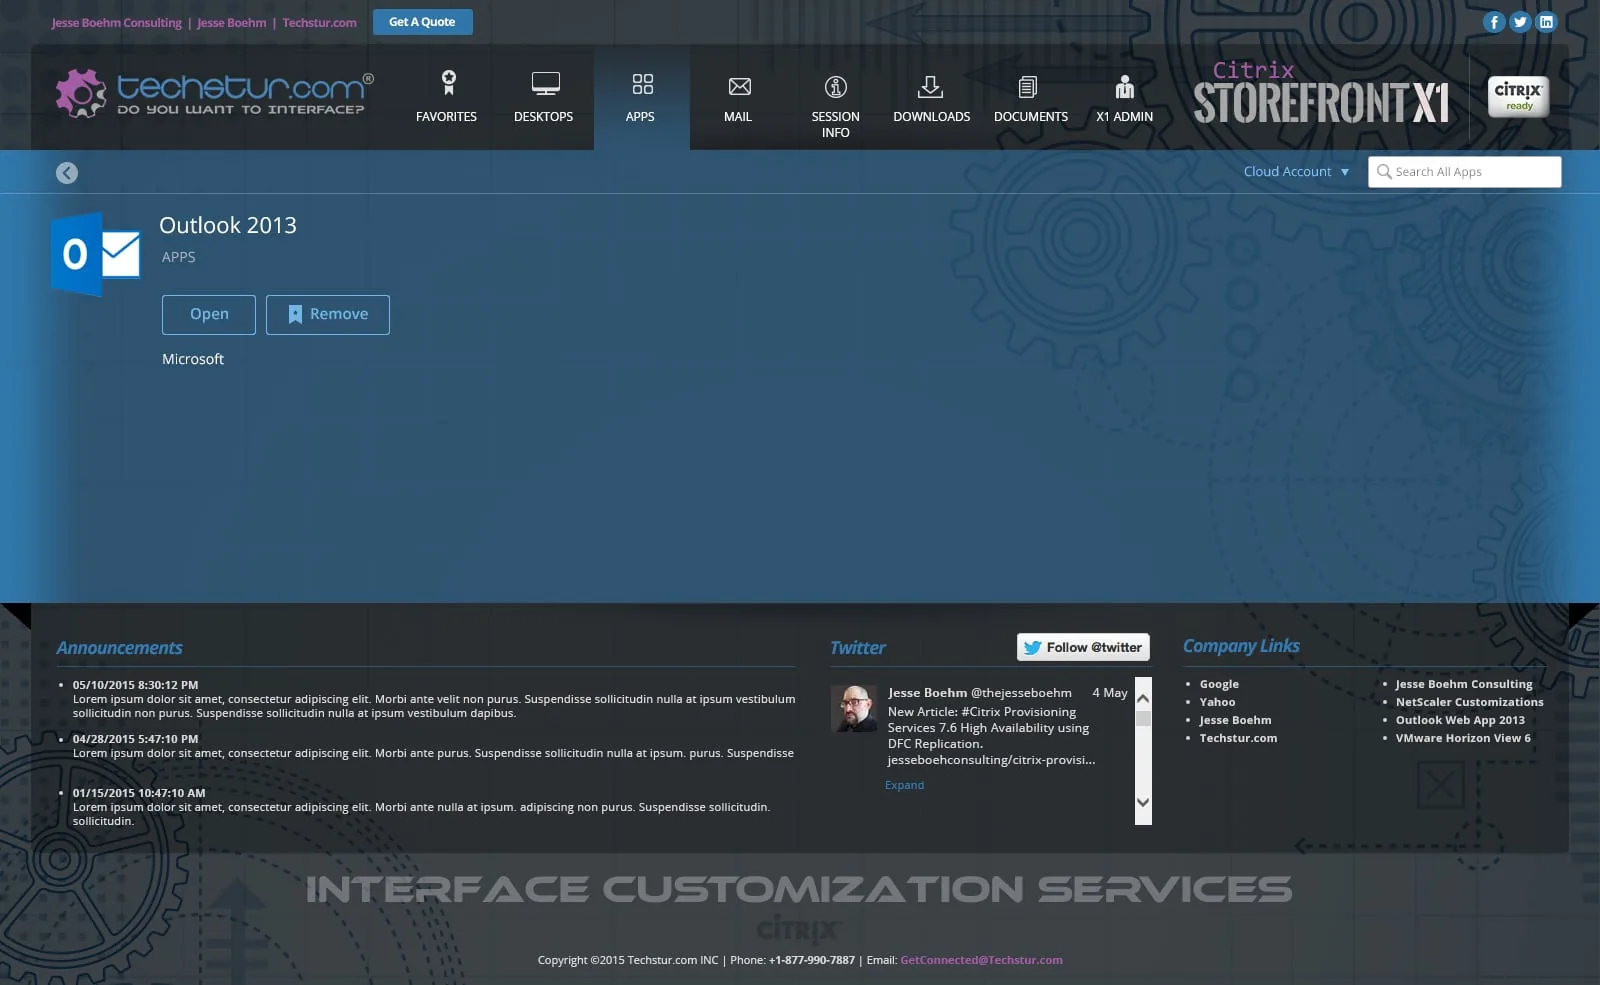Click the Mail menu label
Image resolution: width=1600 pixels, height=985 pixels.
738,117
